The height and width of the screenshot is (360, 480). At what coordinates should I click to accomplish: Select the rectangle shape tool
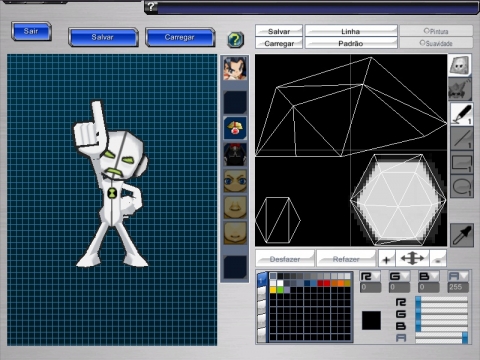[x=461, y=163]
